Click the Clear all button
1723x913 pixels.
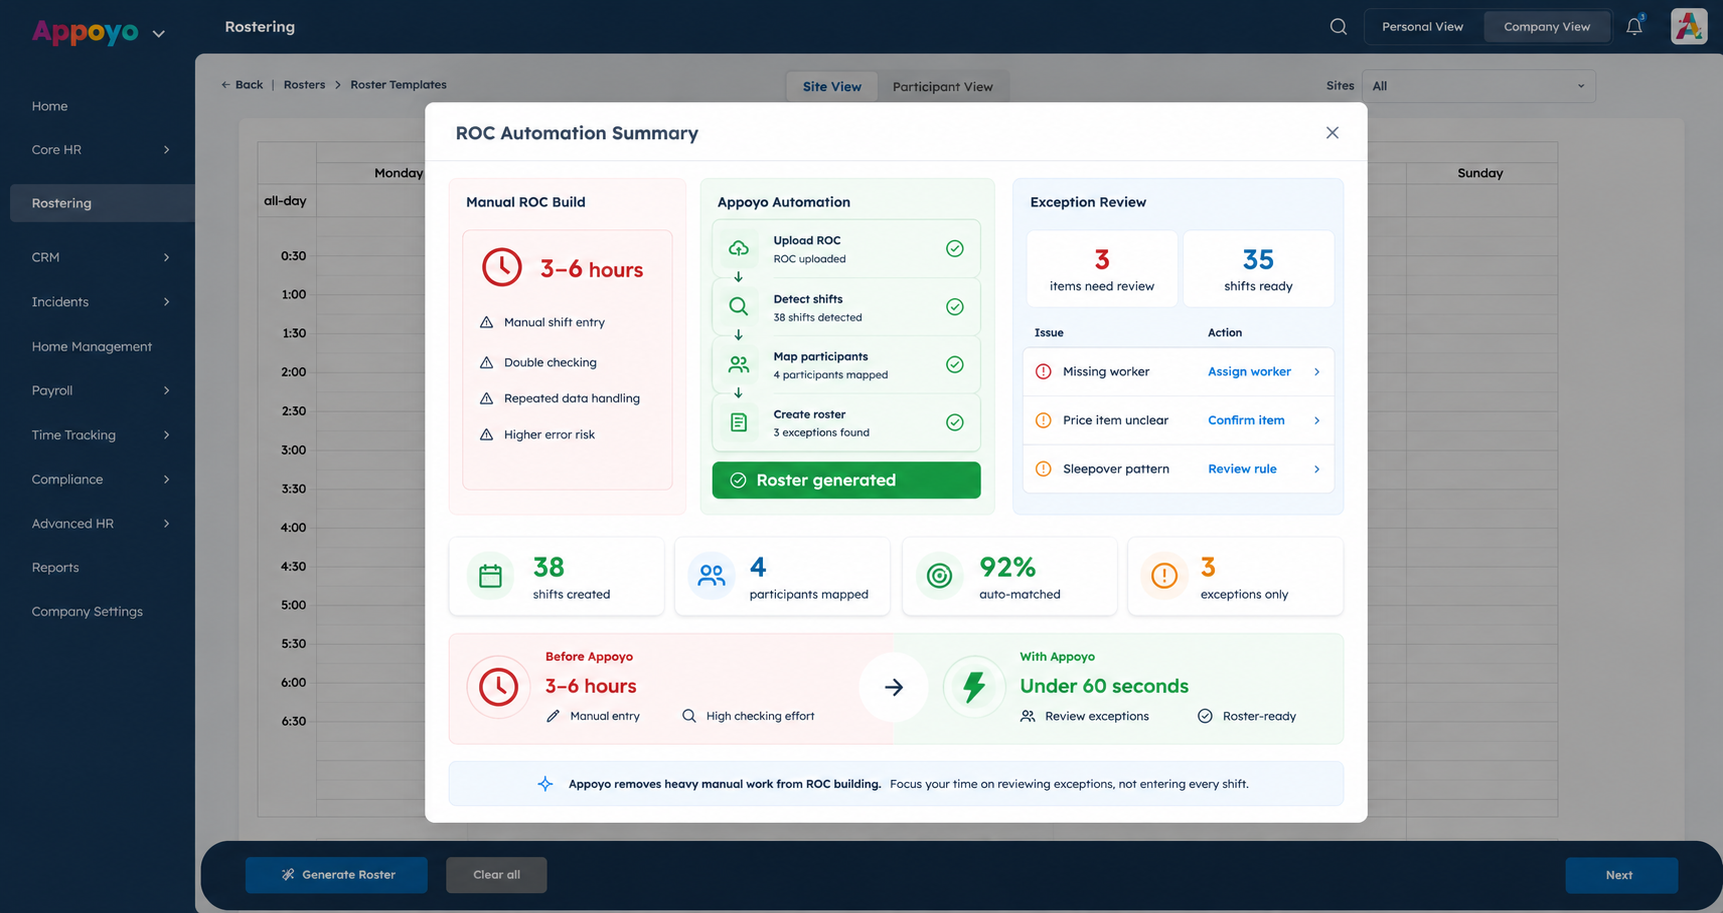pyautogui.click(x=496, y=875)
